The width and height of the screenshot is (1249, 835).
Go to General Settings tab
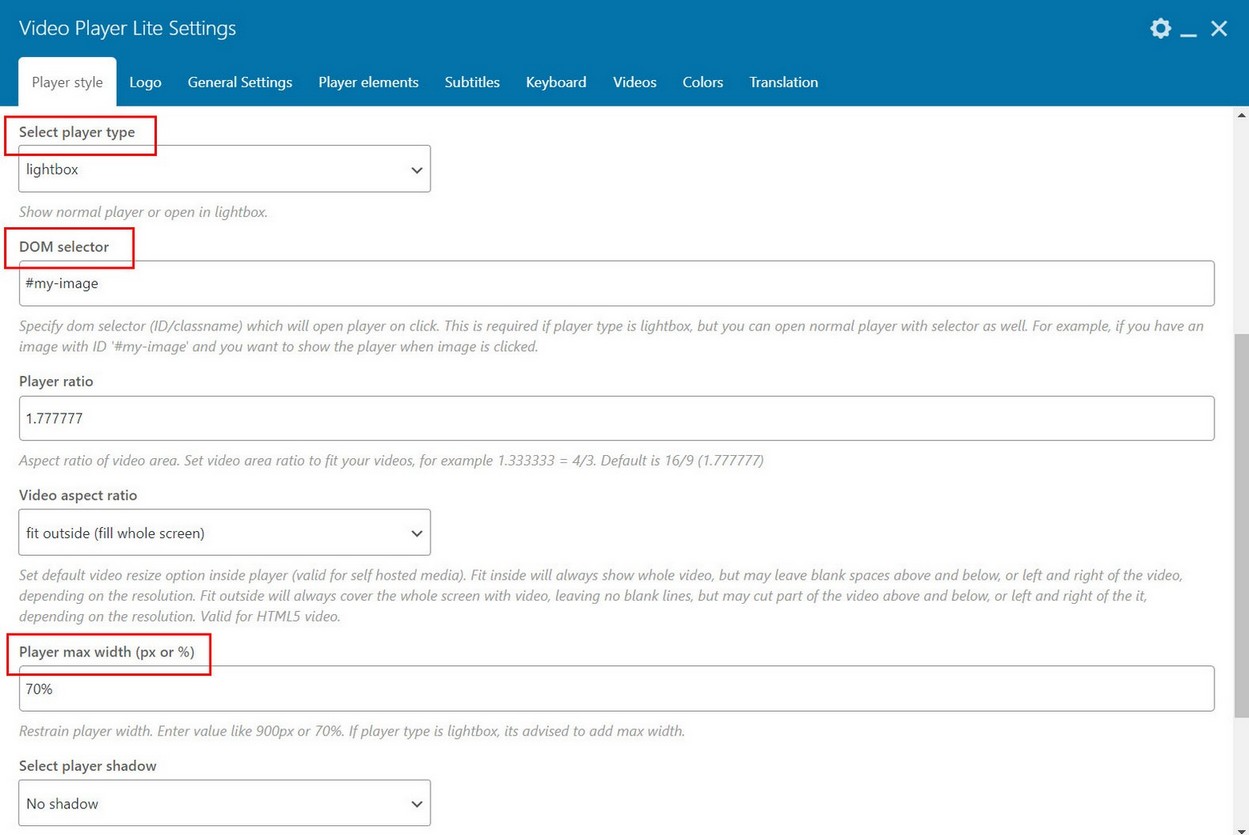[x=240, y=82]
